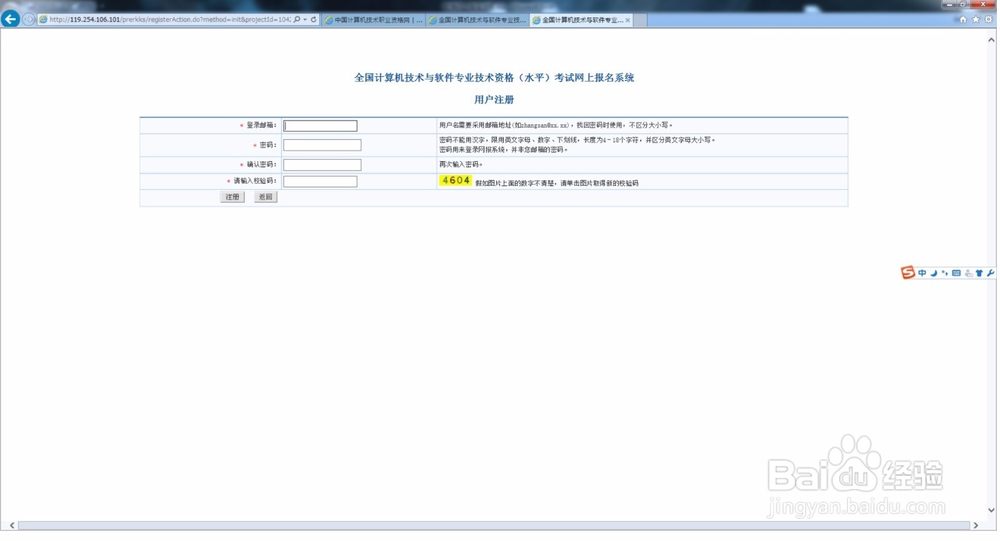The height and width of the screenshot is (541, 1000).
Task: Click the page title 全国计算机技术与软件专业技术资格（水平）考试网上报名系统
Action: (x=494, y=78)
